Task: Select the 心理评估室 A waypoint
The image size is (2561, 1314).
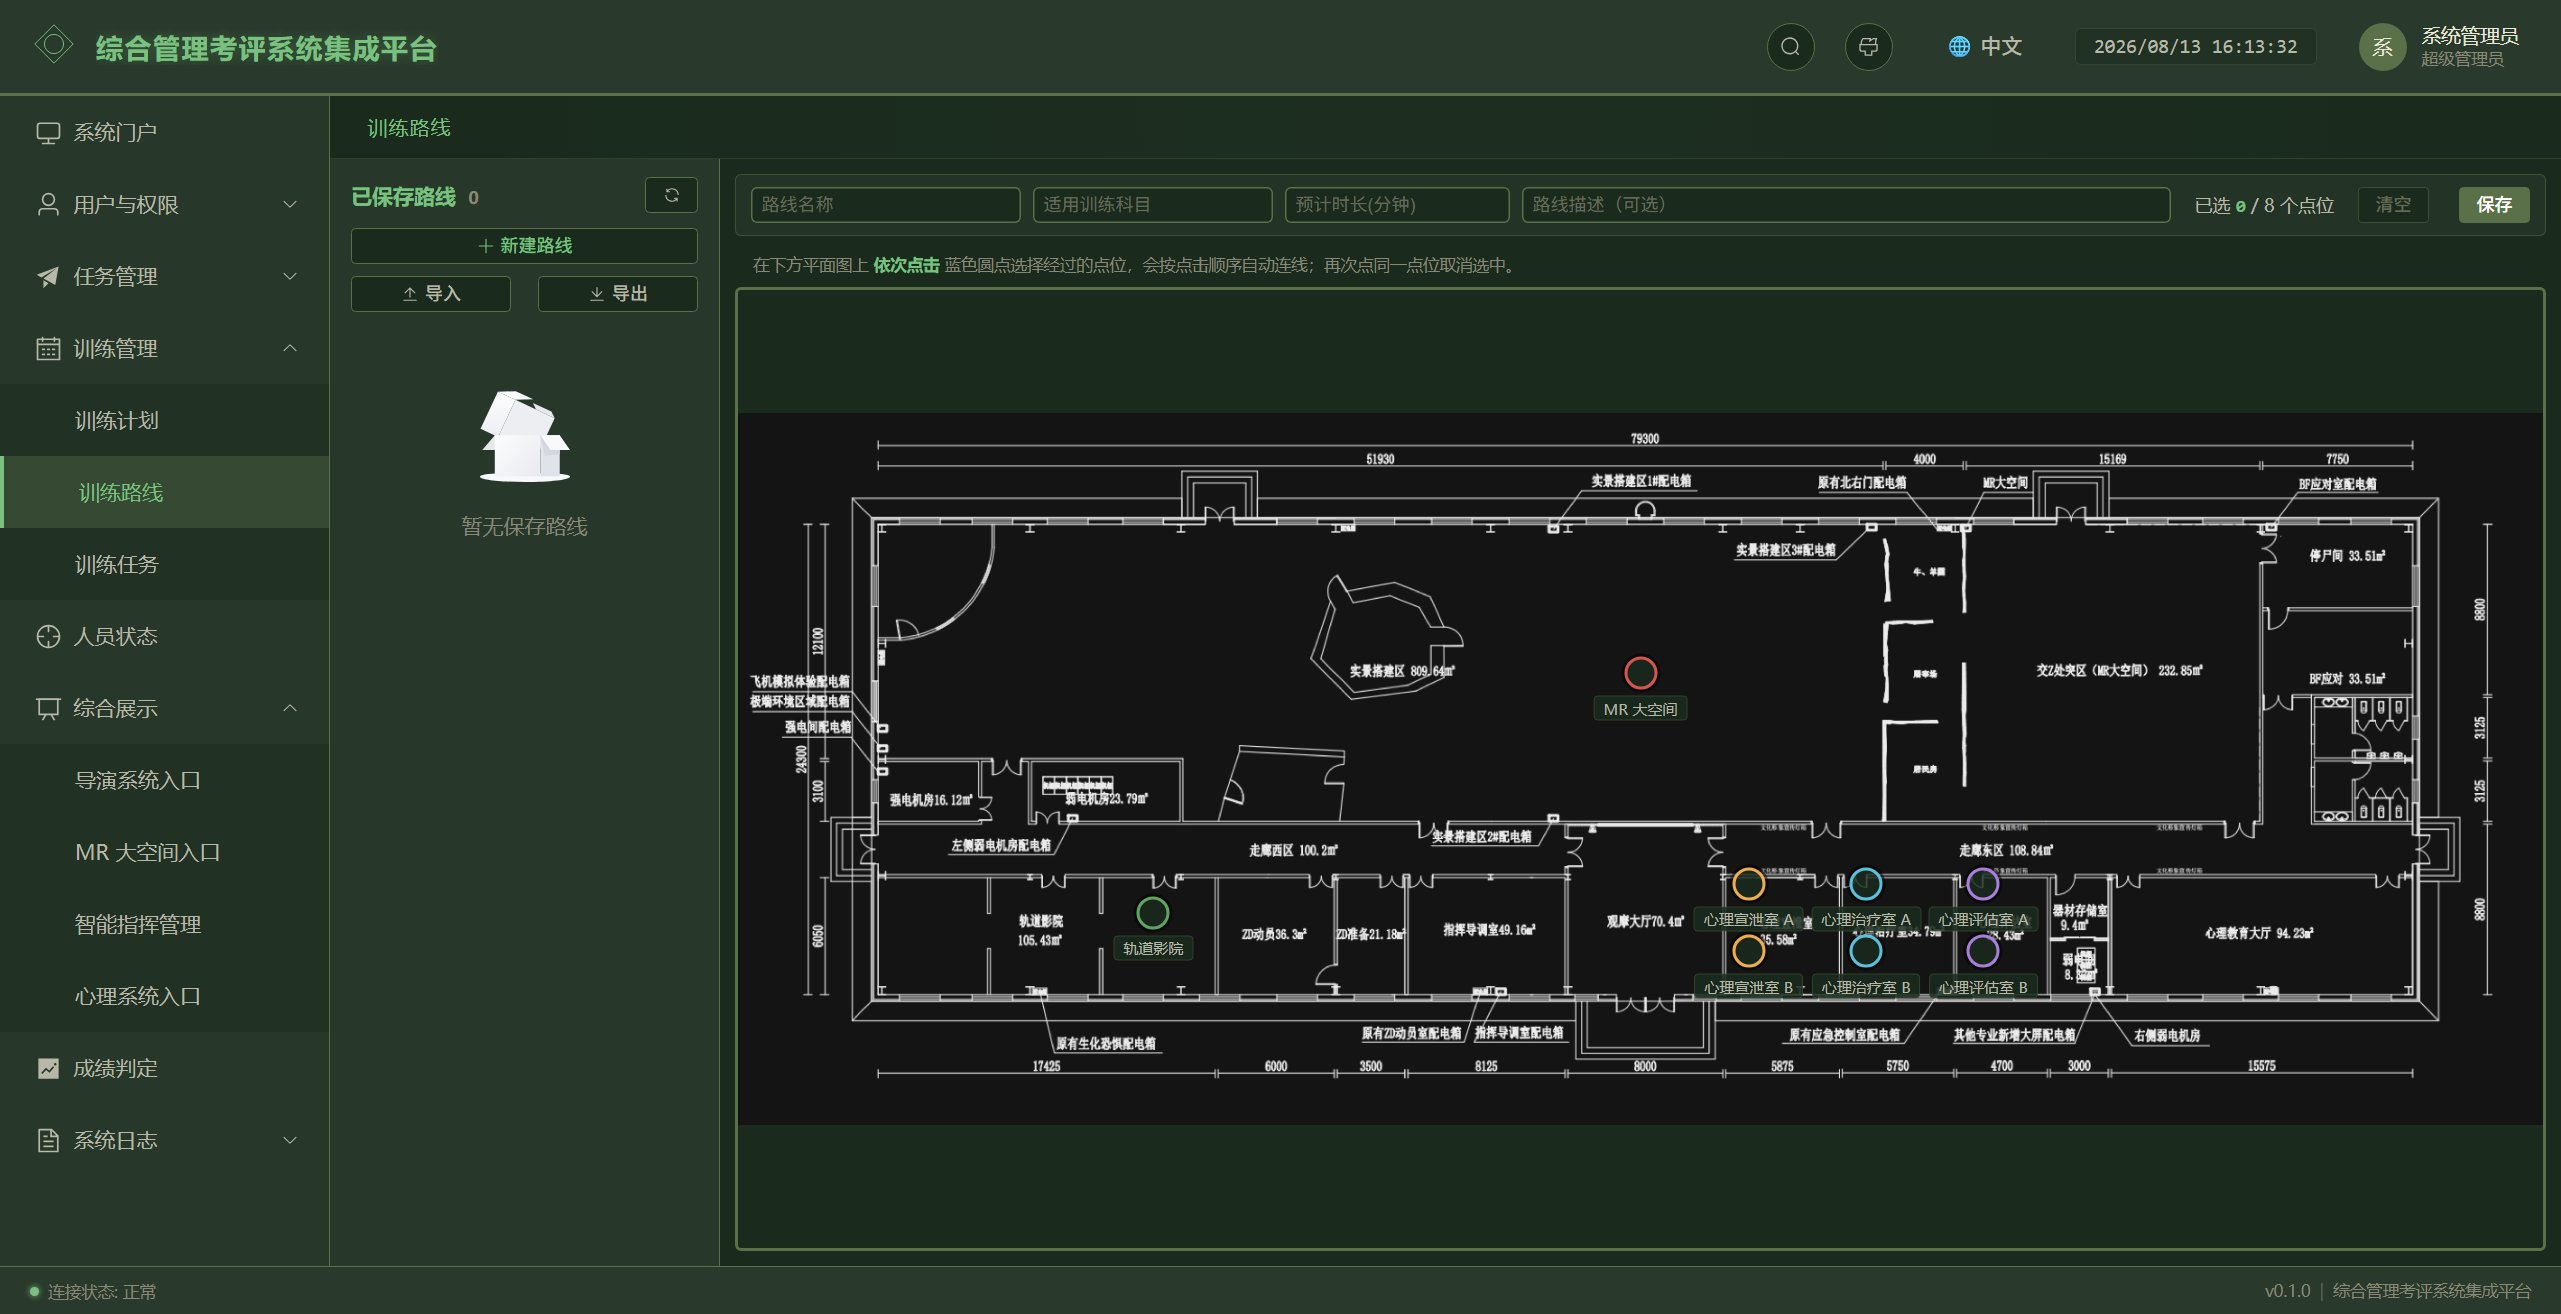Action: [x=1982, y=884]
